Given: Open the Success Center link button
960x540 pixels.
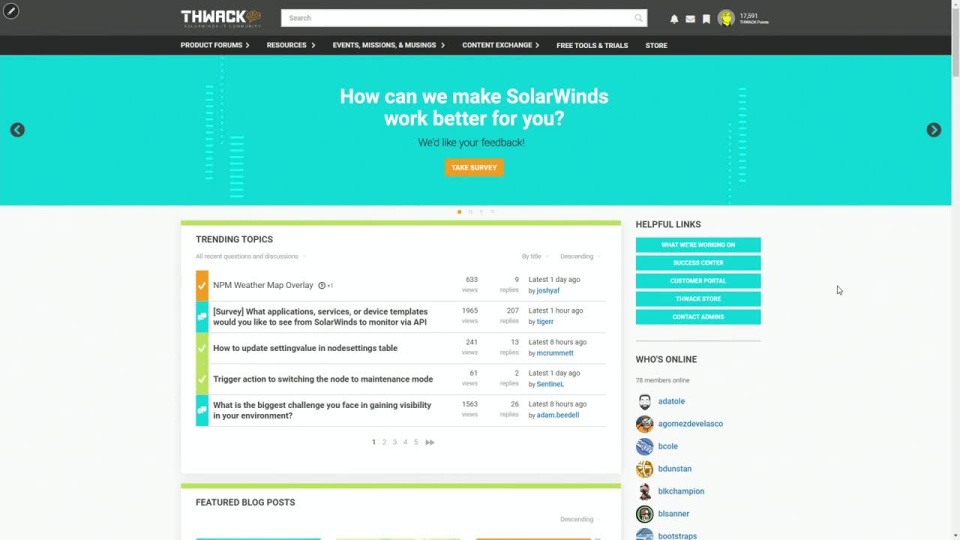Looking at the screenshot, I should tap(698, 263).
